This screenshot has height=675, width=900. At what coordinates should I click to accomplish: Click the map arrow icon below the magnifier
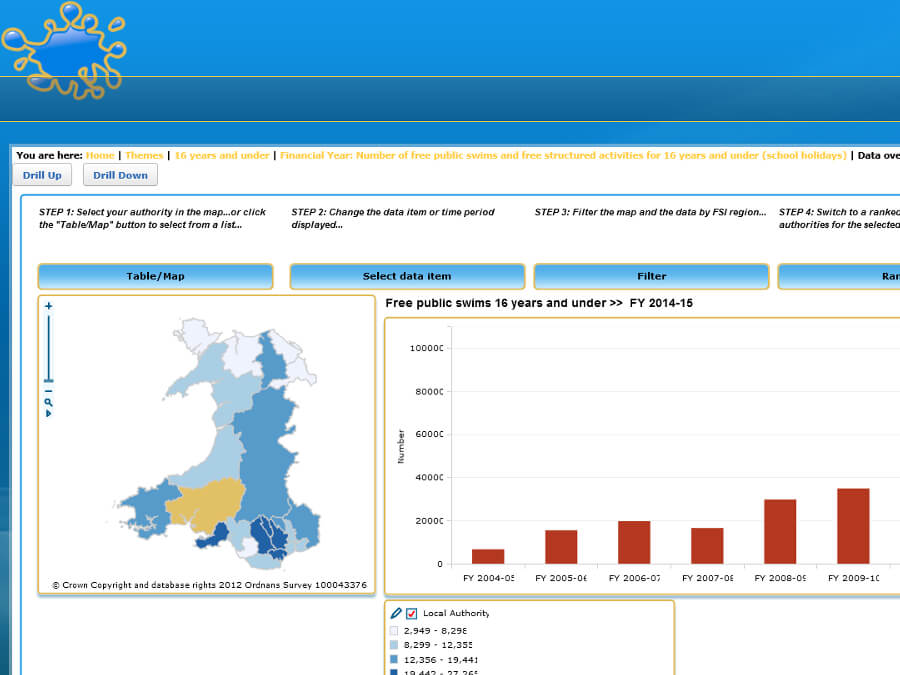point(49,413)
